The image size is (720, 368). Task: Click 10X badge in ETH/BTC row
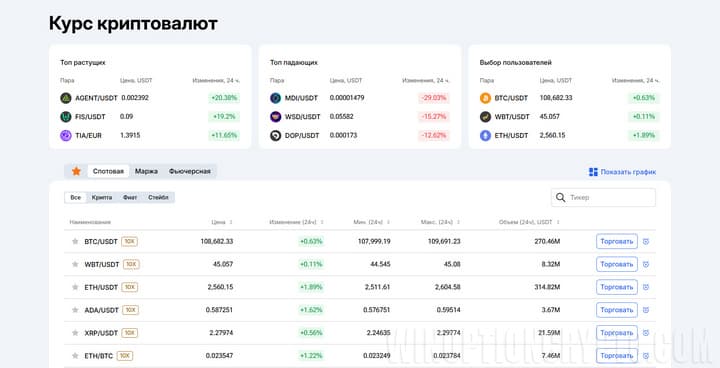tap(125, 356)
